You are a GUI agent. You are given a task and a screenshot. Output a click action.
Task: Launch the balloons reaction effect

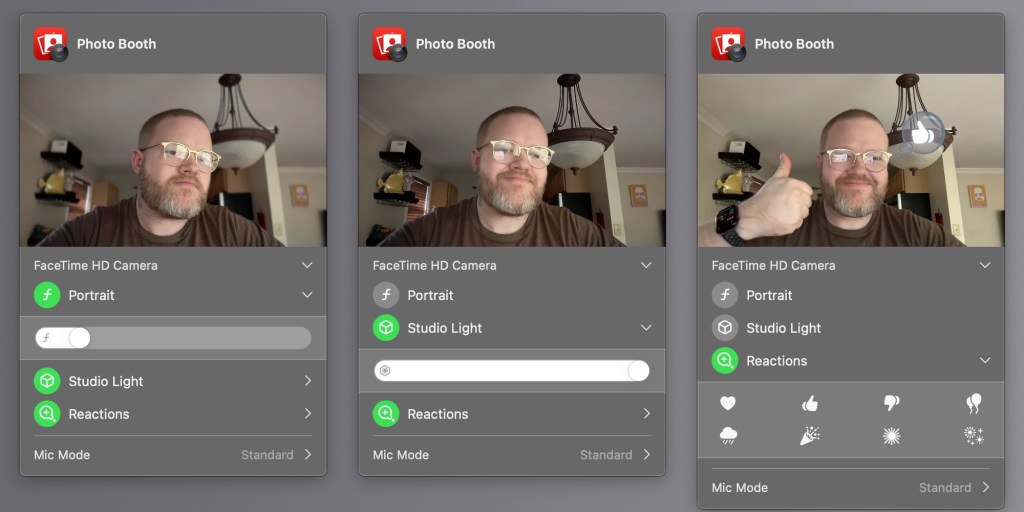[973, 403]
